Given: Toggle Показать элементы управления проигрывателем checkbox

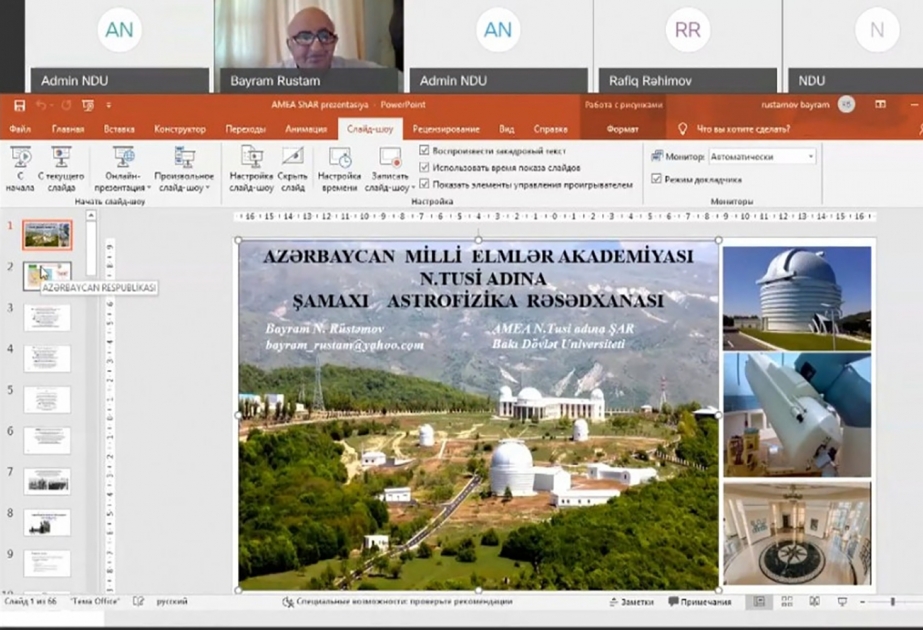Looking at the screenshot, I should 424,184.
